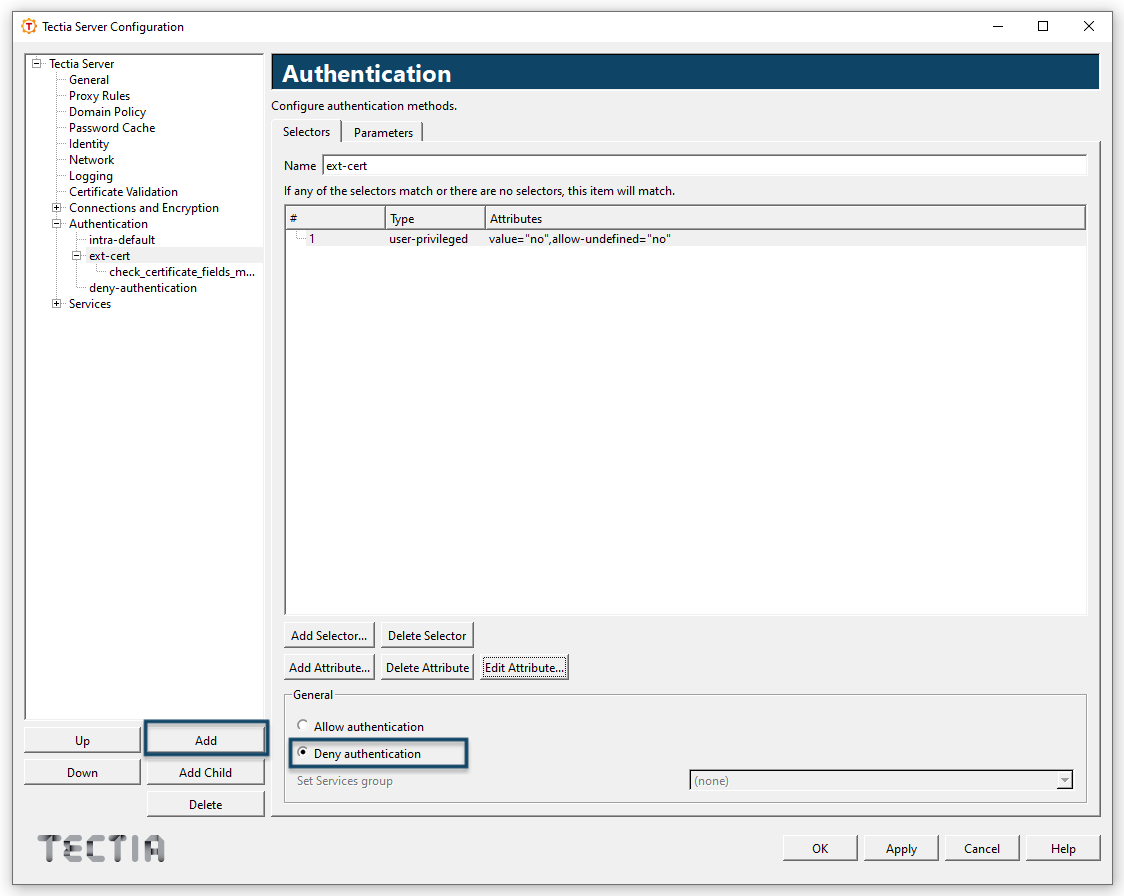Select Network tree item
Screen dimensions: 1124x896
click(92, 160)
